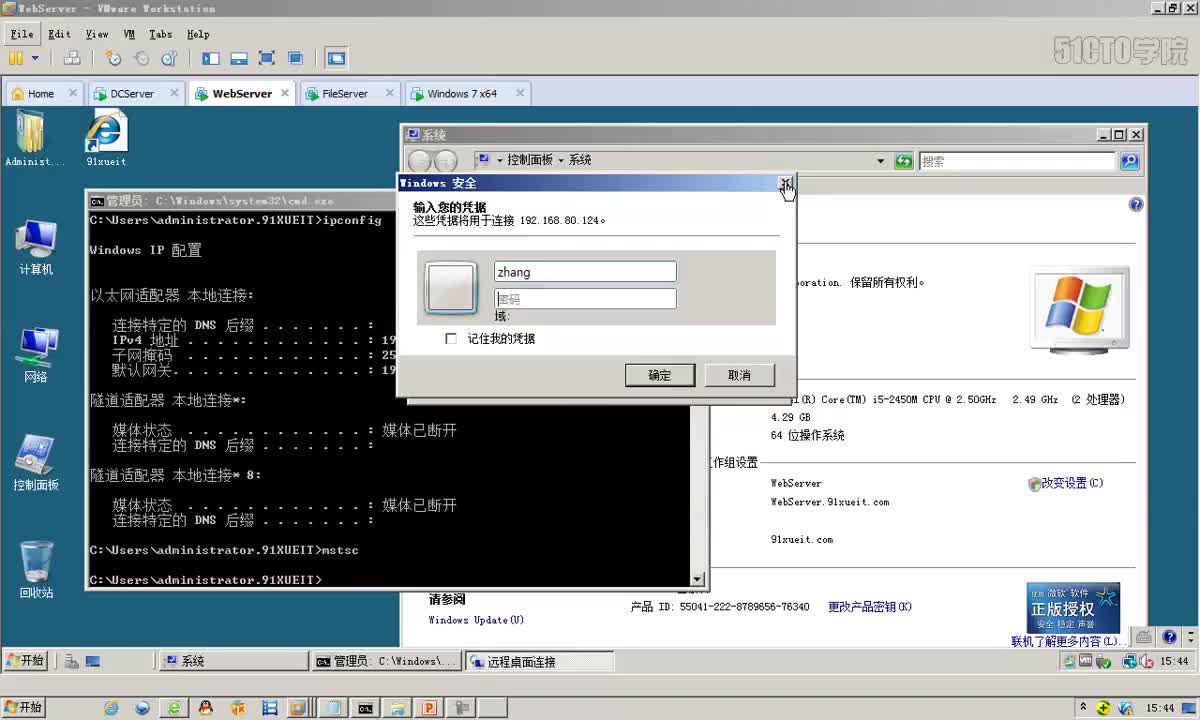The height and width of the screenshot is (720, 1200).
Task: Select 远程桌面连接 in the guest taskbar
Action: [x=540, y=661]
